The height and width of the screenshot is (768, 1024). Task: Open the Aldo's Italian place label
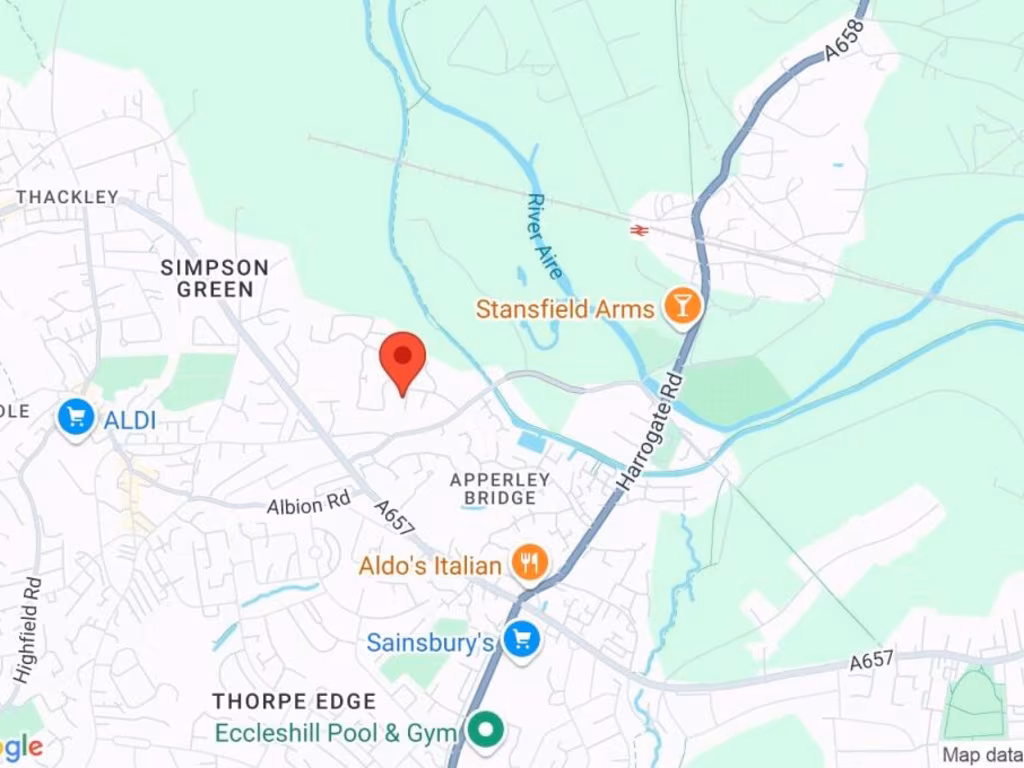point(430,565)
